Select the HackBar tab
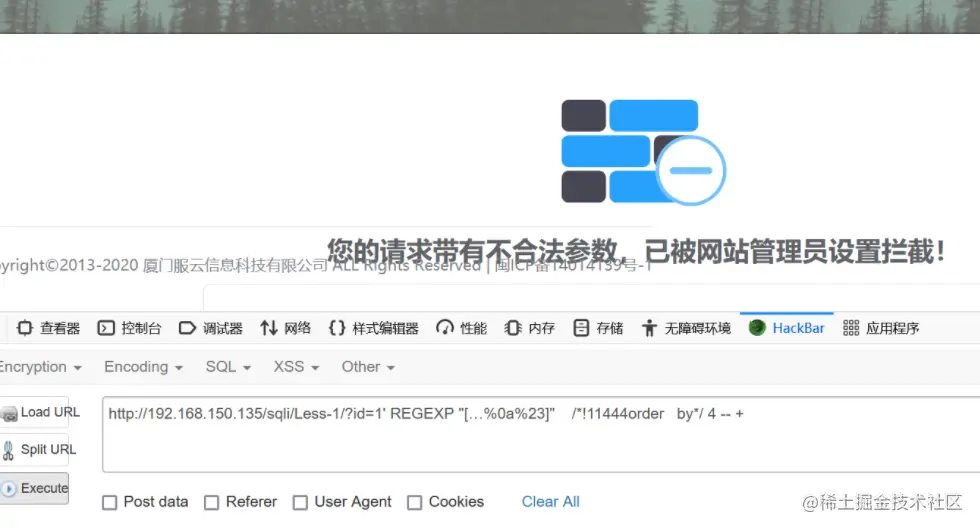This screenshot has width=980, height=530. tap(787, 328)
